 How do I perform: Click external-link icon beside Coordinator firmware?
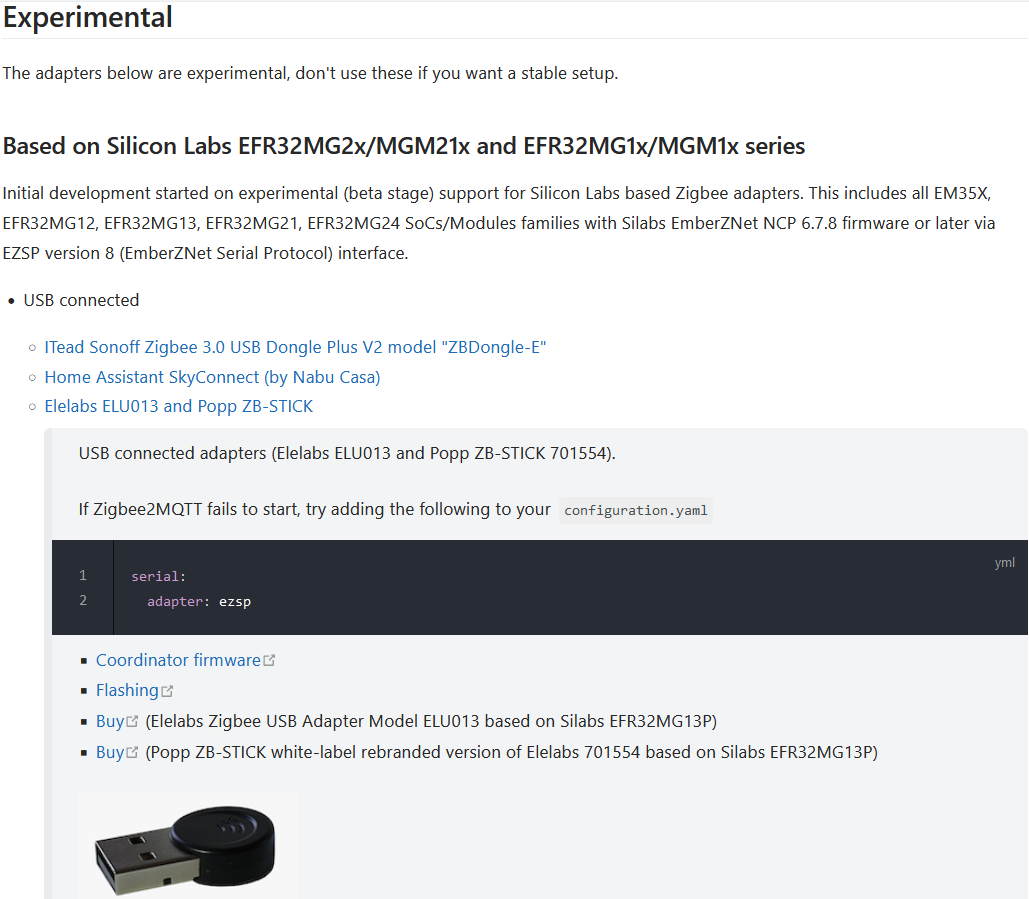click(x=269, y=661)
